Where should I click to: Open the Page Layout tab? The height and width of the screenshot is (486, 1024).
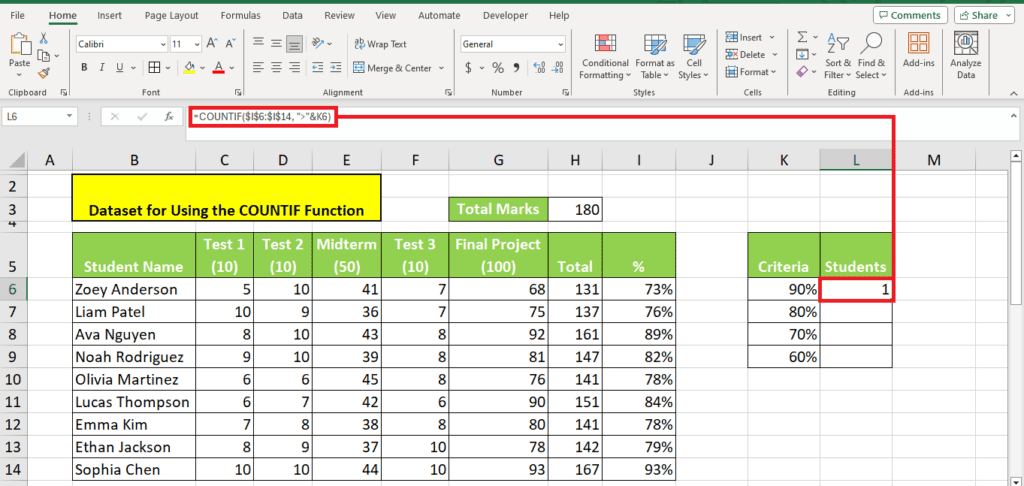click(169, 16)
